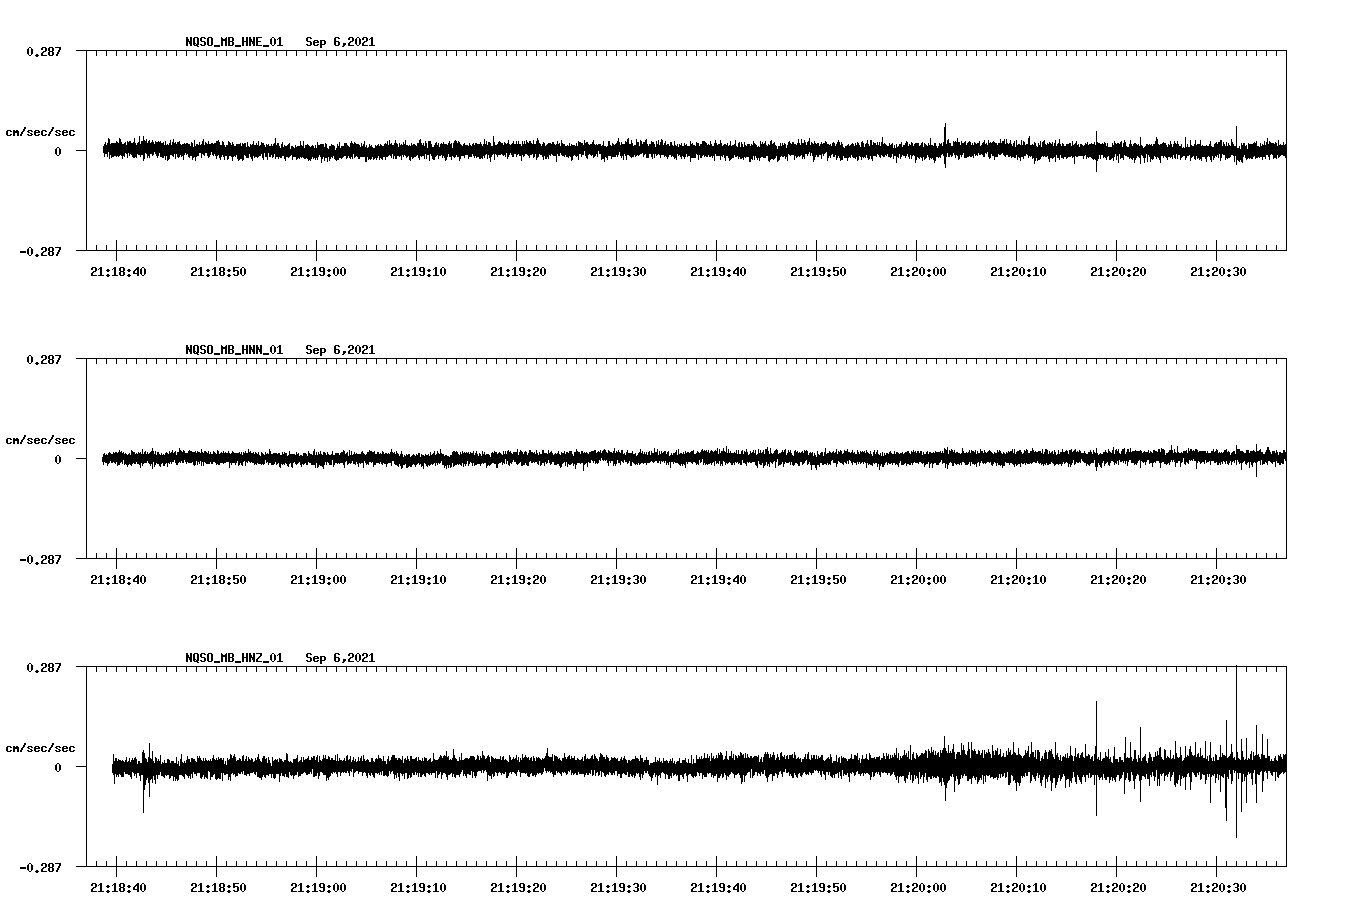
Task: Select the -0.287 lower limit on HNN plot
Action: pos(40,559)
